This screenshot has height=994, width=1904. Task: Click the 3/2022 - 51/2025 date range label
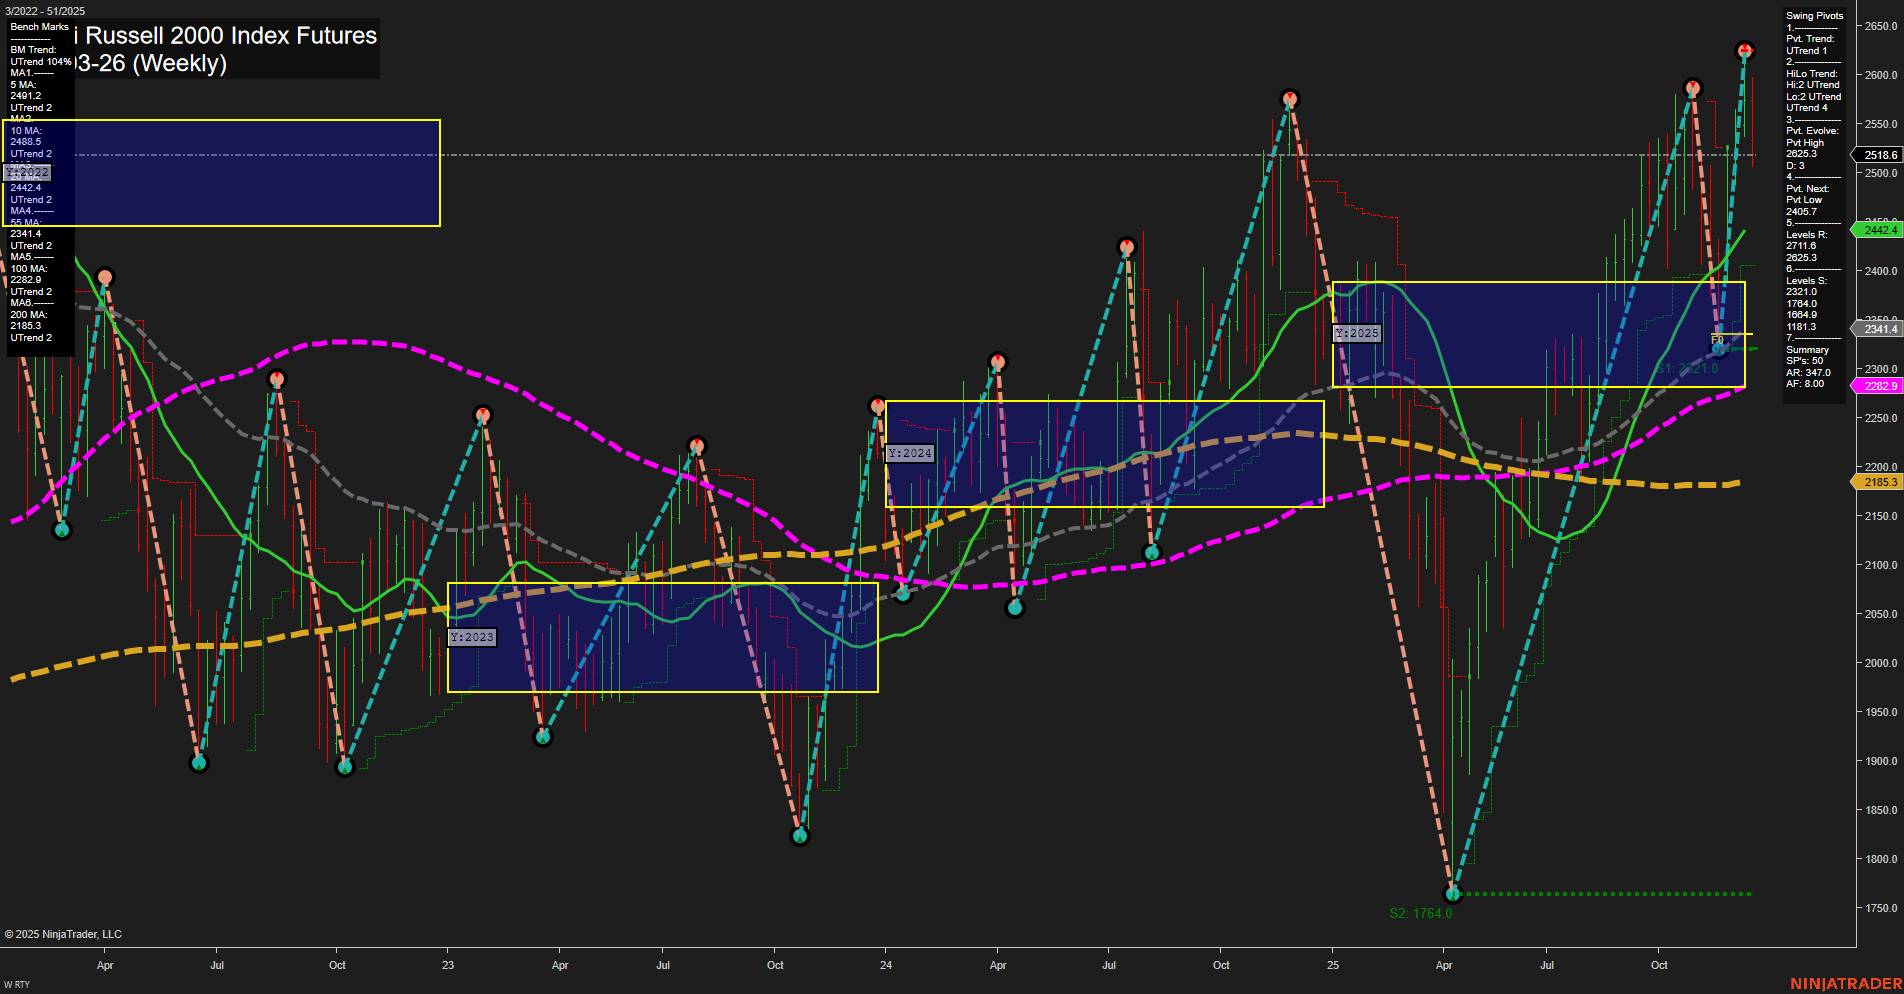(44, 11)
